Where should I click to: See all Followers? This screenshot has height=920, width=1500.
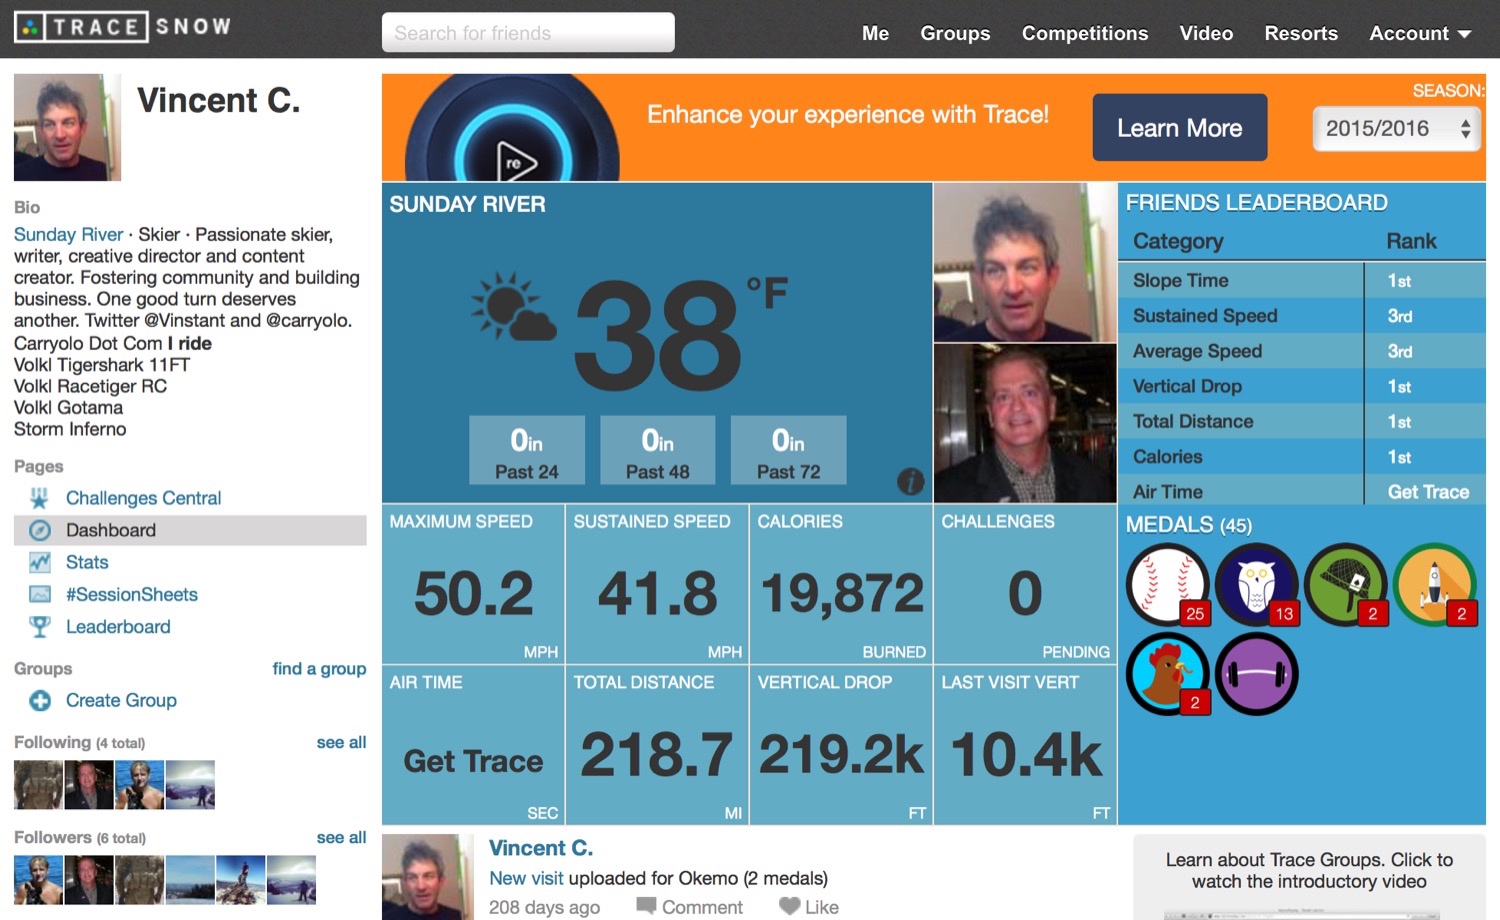tap(341, 838)
